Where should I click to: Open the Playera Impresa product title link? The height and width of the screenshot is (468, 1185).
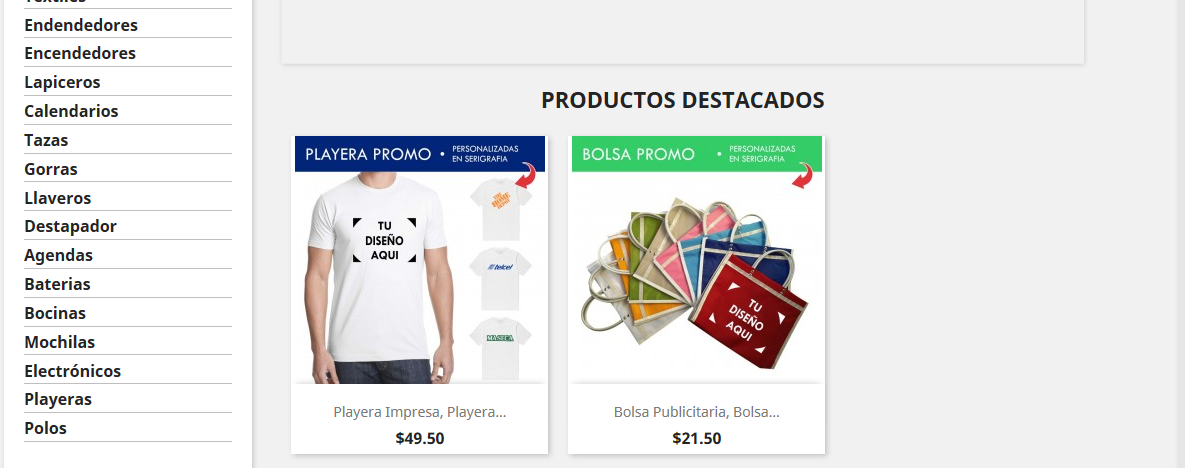click(419, 412)
